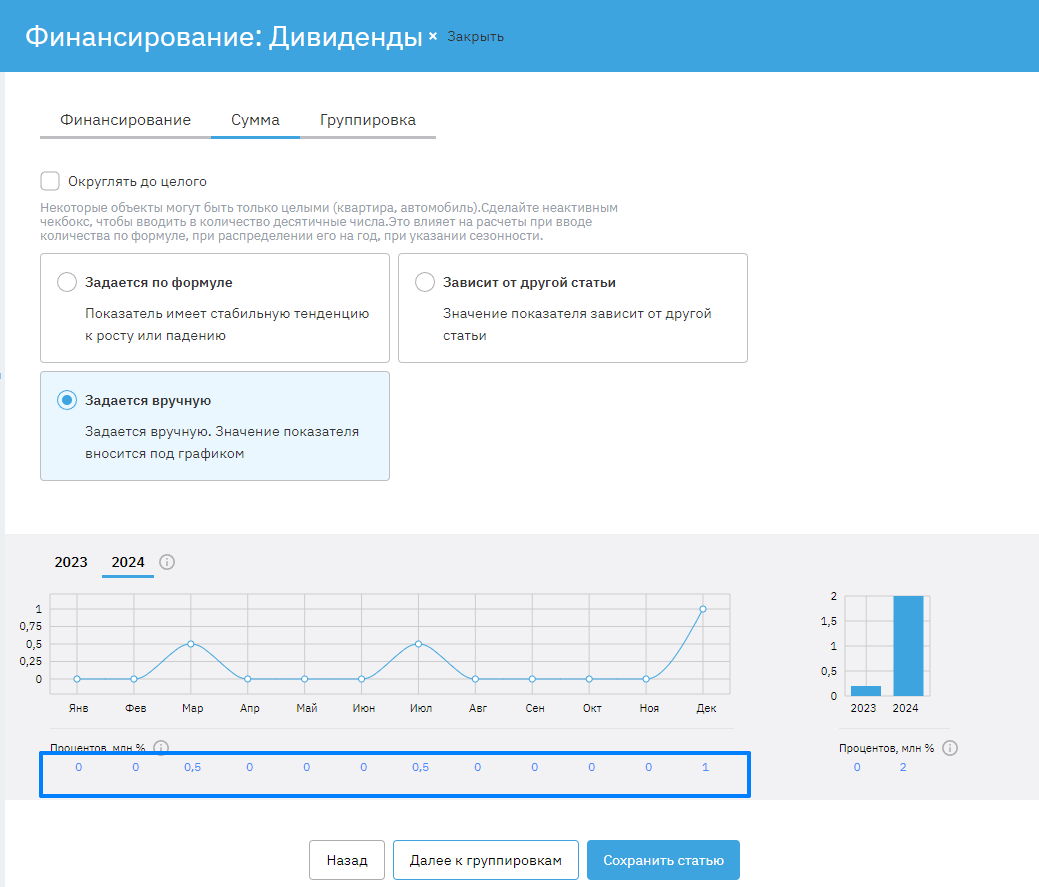The width and height of the screenshot is (1039, 887).
Task: Switch to the Финансирование tab
Action: click(x=125, y=120)
